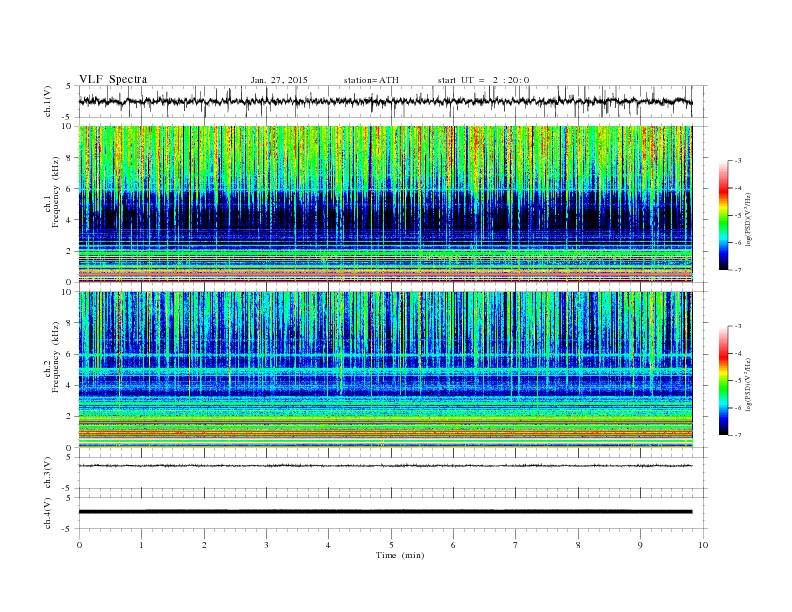
Task: Click the ch.1 spectrogram color scale bar
Action: 724,215
